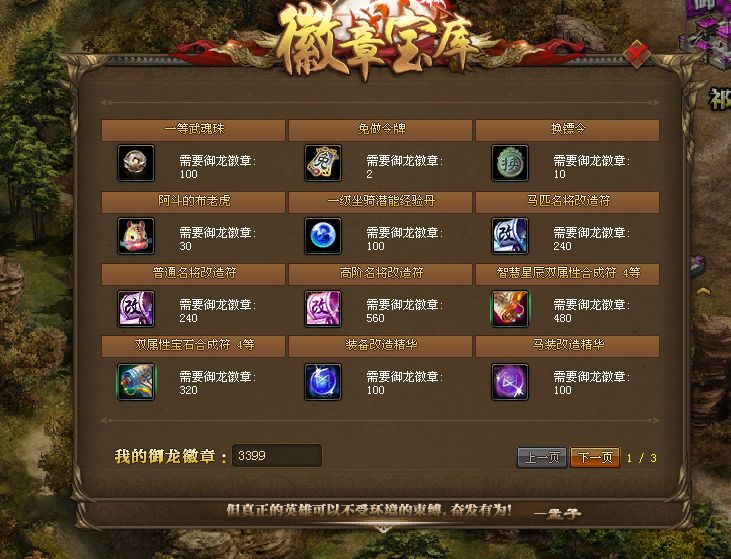
Task: Click the 一等武魂珠 title header
Action: point(193,130)
